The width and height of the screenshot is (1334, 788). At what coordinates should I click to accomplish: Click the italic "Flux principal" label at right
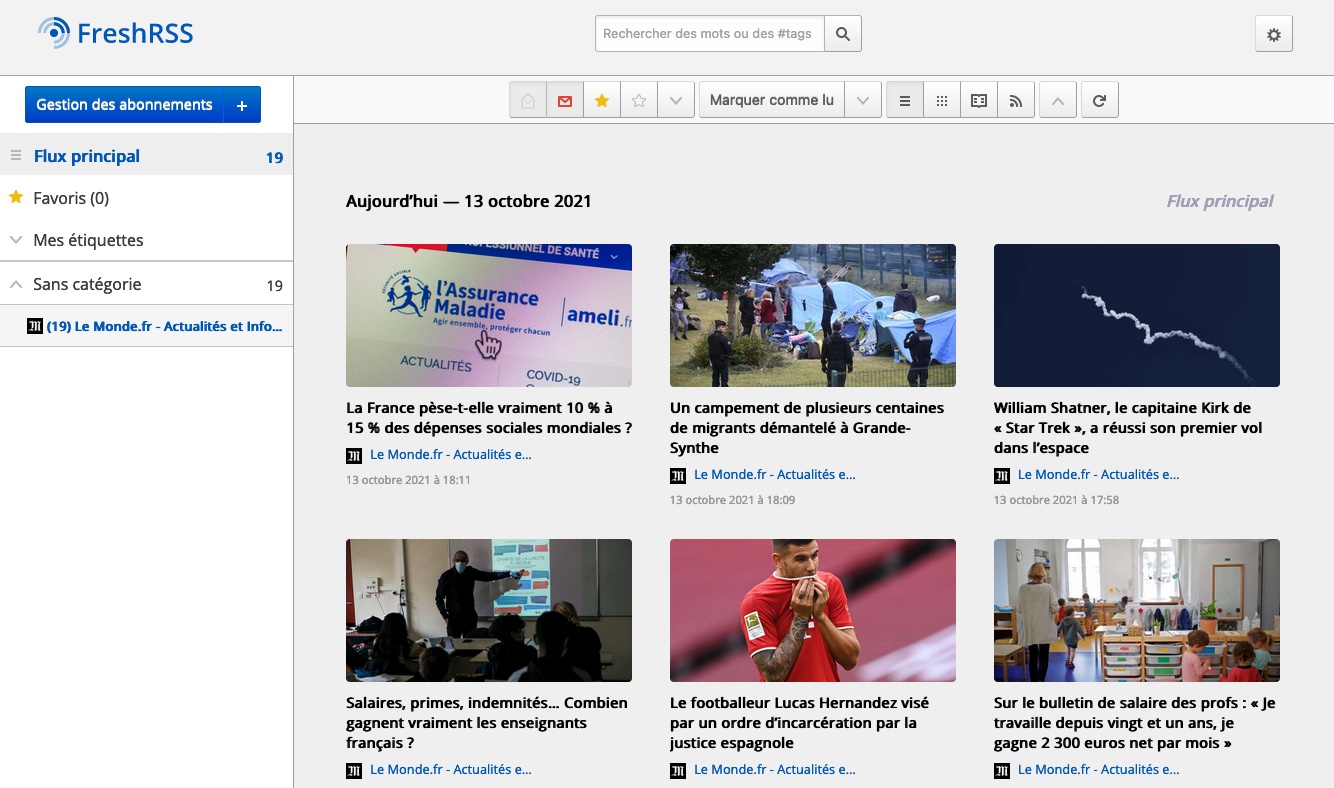[1220, 201]
